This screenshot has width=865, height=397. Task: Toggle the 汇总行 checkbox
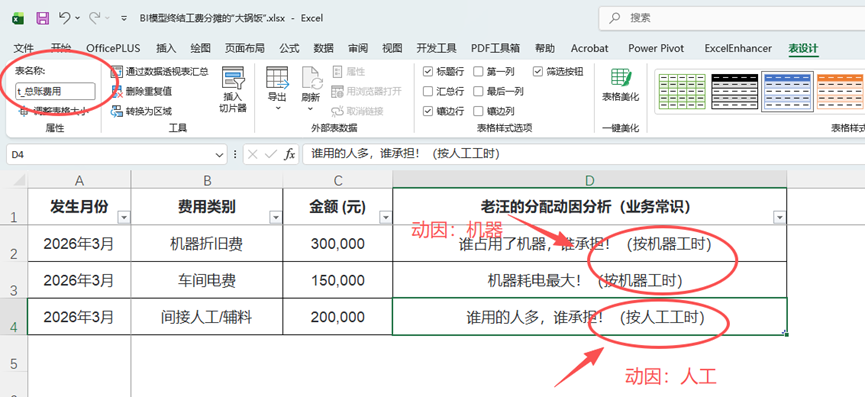[428, 92]
